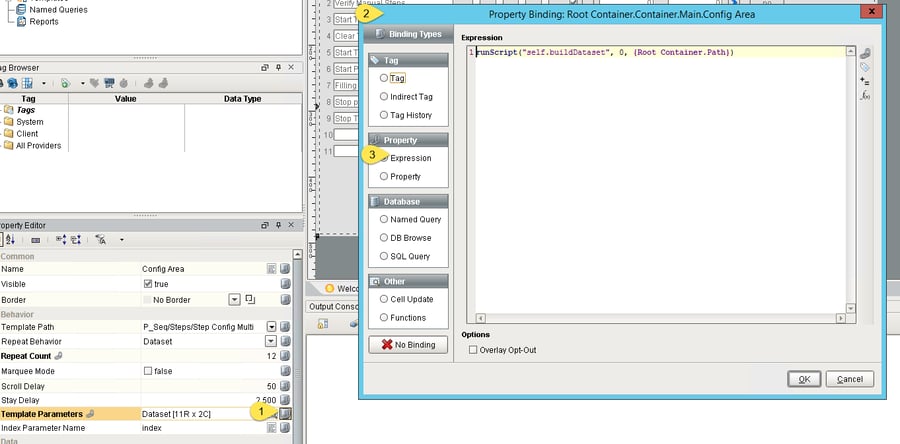The height and width of the screenshot is (444, 900).
Task: Insert tag reference with tag icon
Action: pyautogui.click(x=865, y=68)
